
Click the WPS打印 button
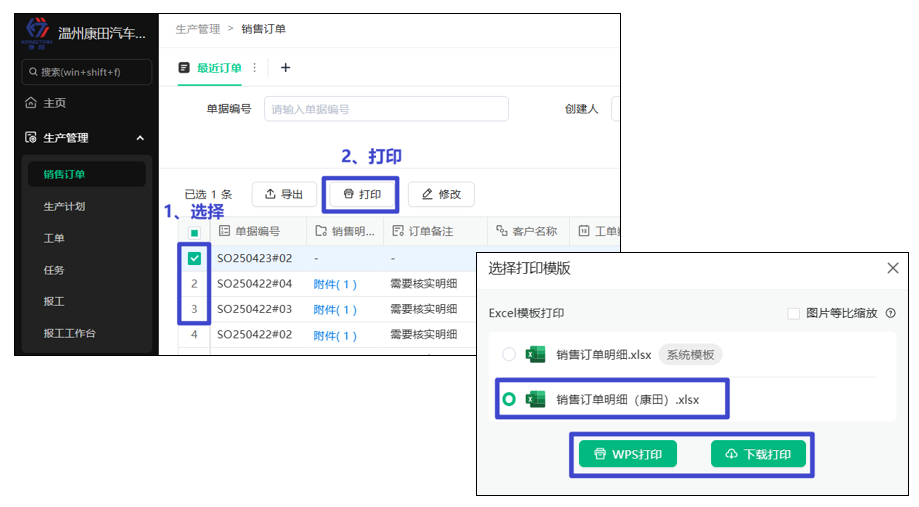628,454
